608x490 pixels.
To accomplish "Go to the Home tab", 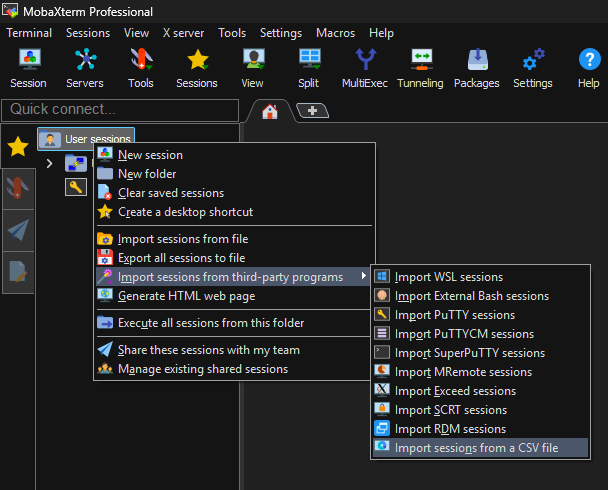I will point(270,112).
